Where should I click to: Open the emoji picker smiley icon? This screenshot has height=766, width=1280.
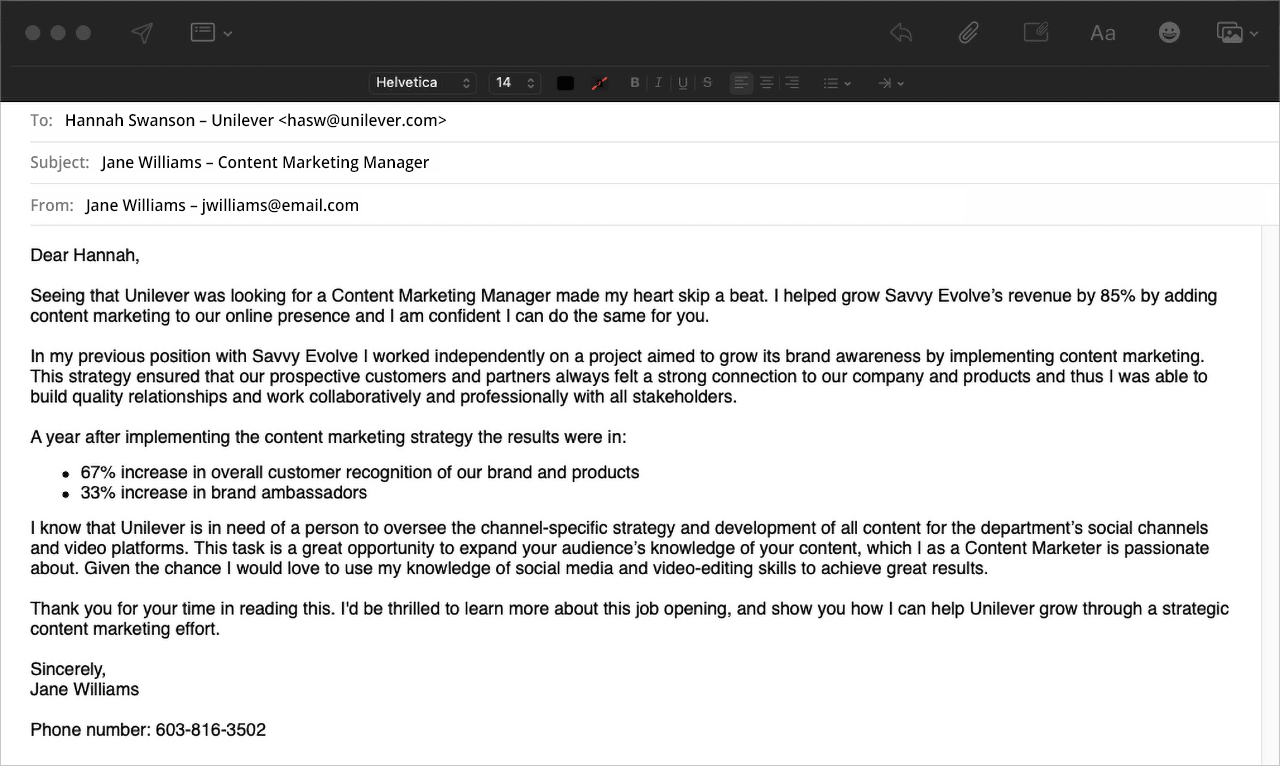(1169, 33)
